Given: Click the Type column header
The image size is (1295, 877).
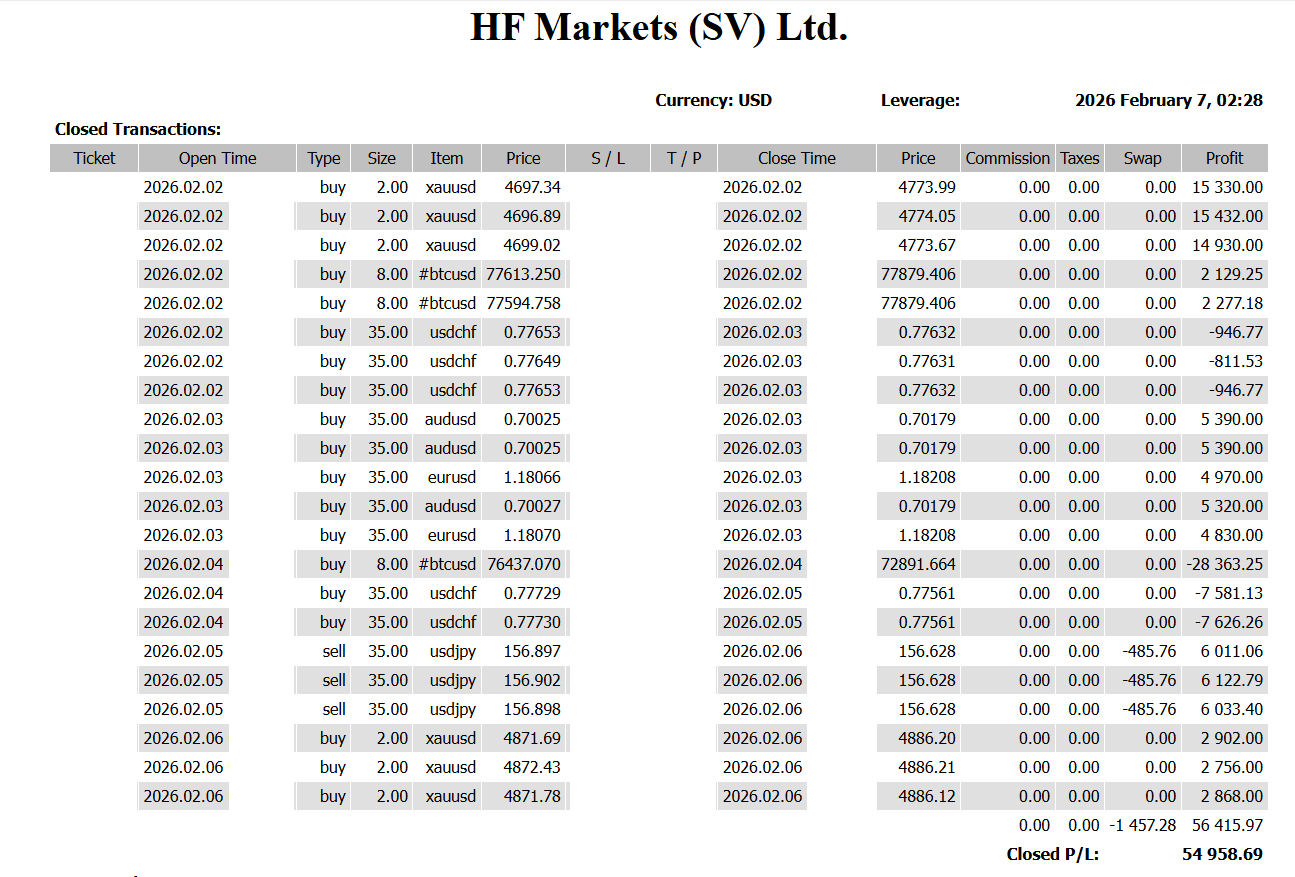Looking at the screenshot, I should click(323, 158).
